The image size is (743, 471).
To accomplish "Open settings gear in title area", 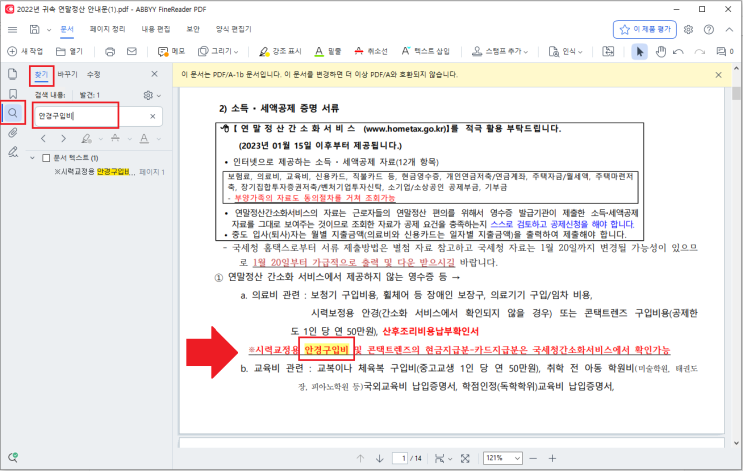I will pos(689,29).
